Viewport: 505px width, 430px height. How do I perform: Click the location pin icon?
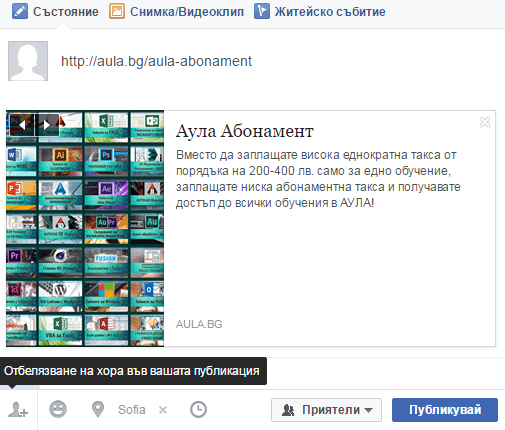[98, 410]
